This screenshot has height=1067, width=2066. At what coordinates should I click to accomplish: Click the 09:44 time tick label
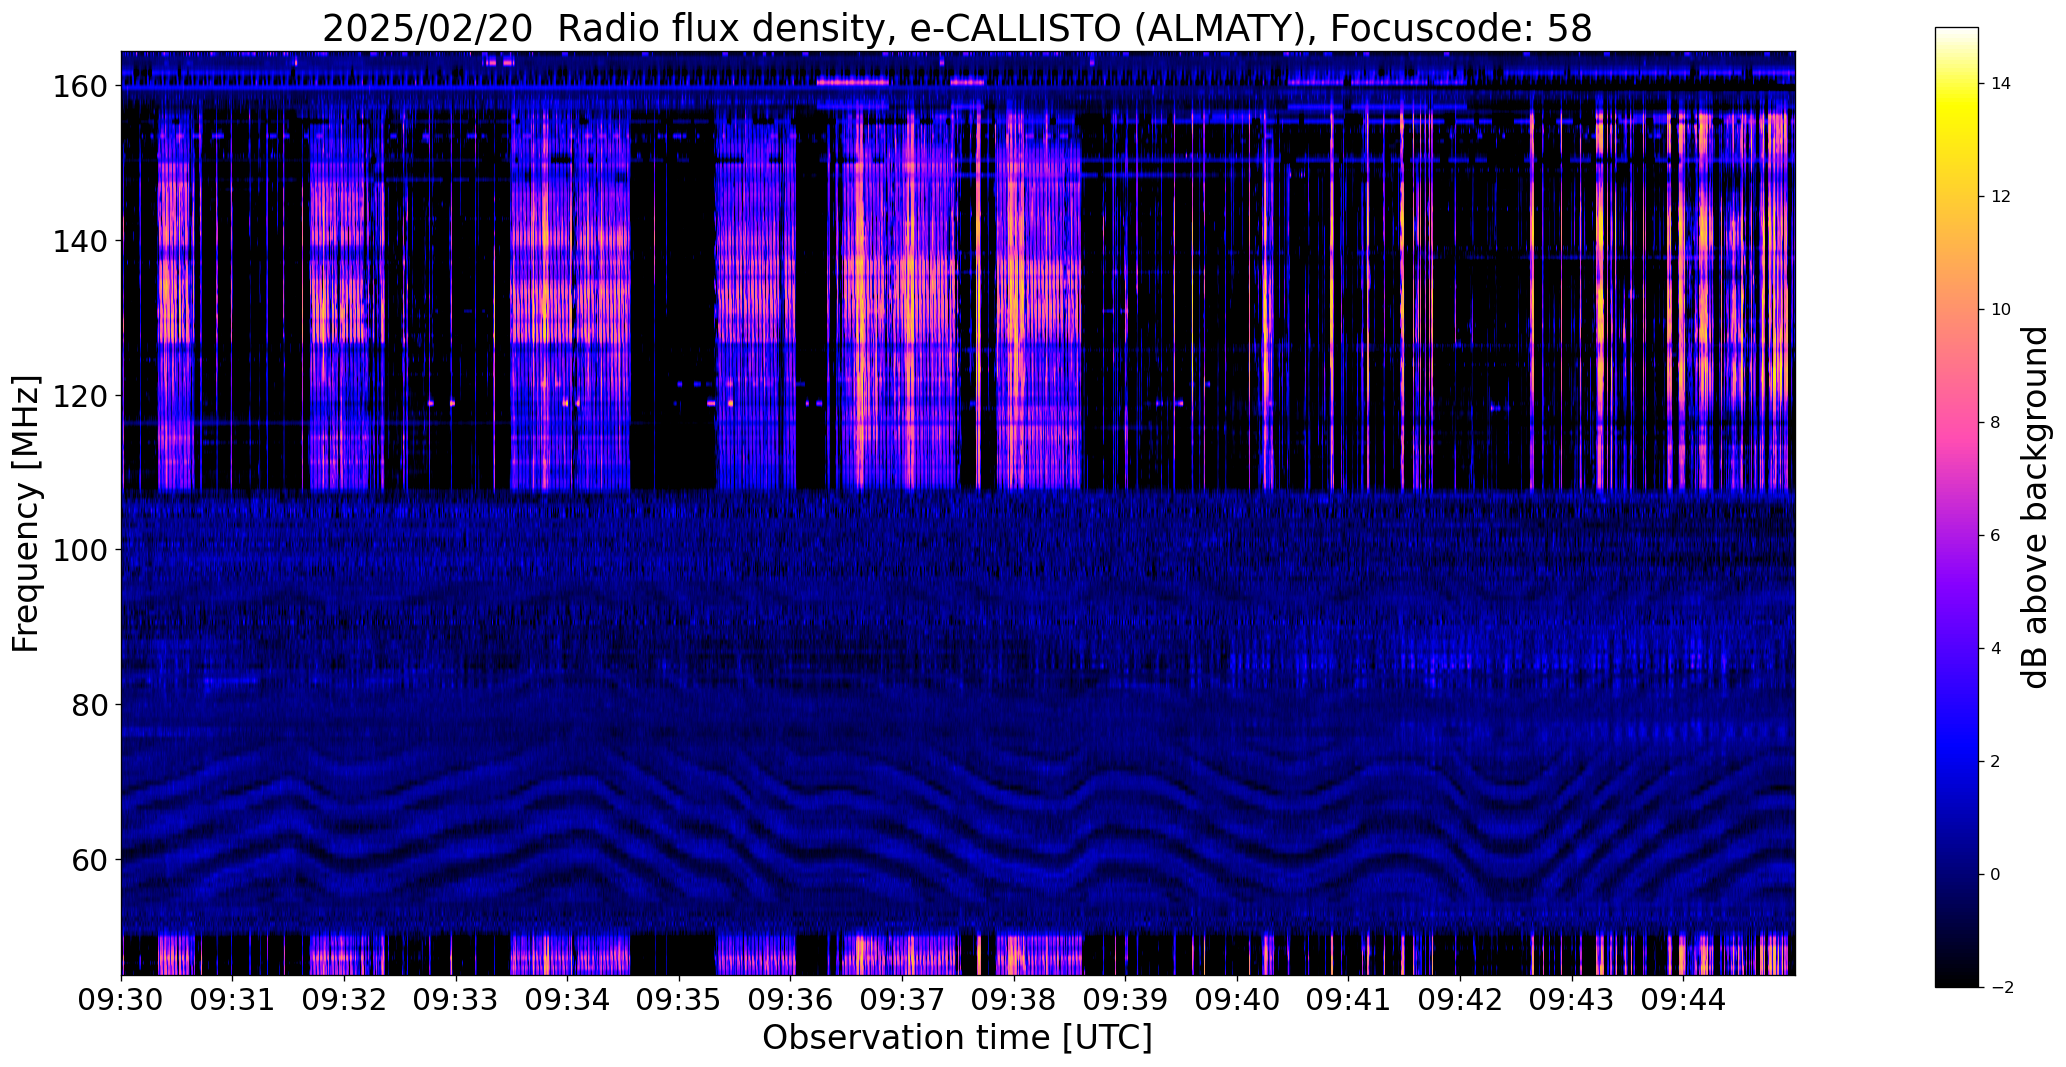pos(1684,999)
